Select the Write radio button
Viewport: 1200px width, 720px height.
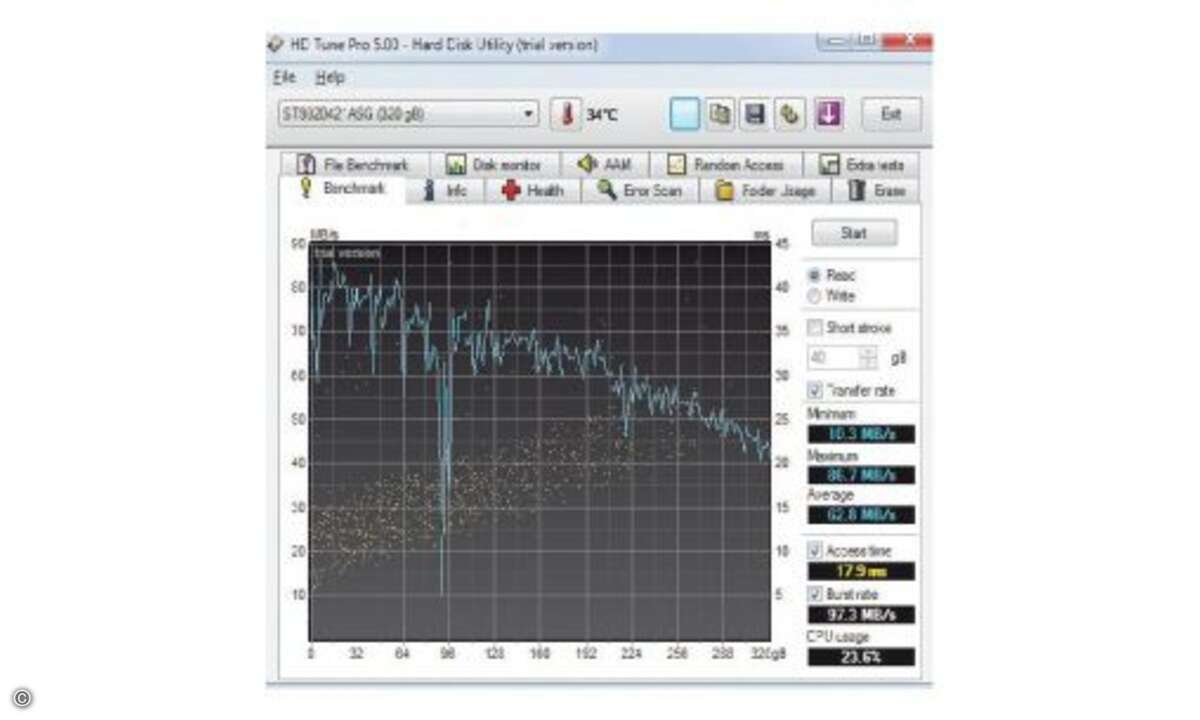[813, 296]
